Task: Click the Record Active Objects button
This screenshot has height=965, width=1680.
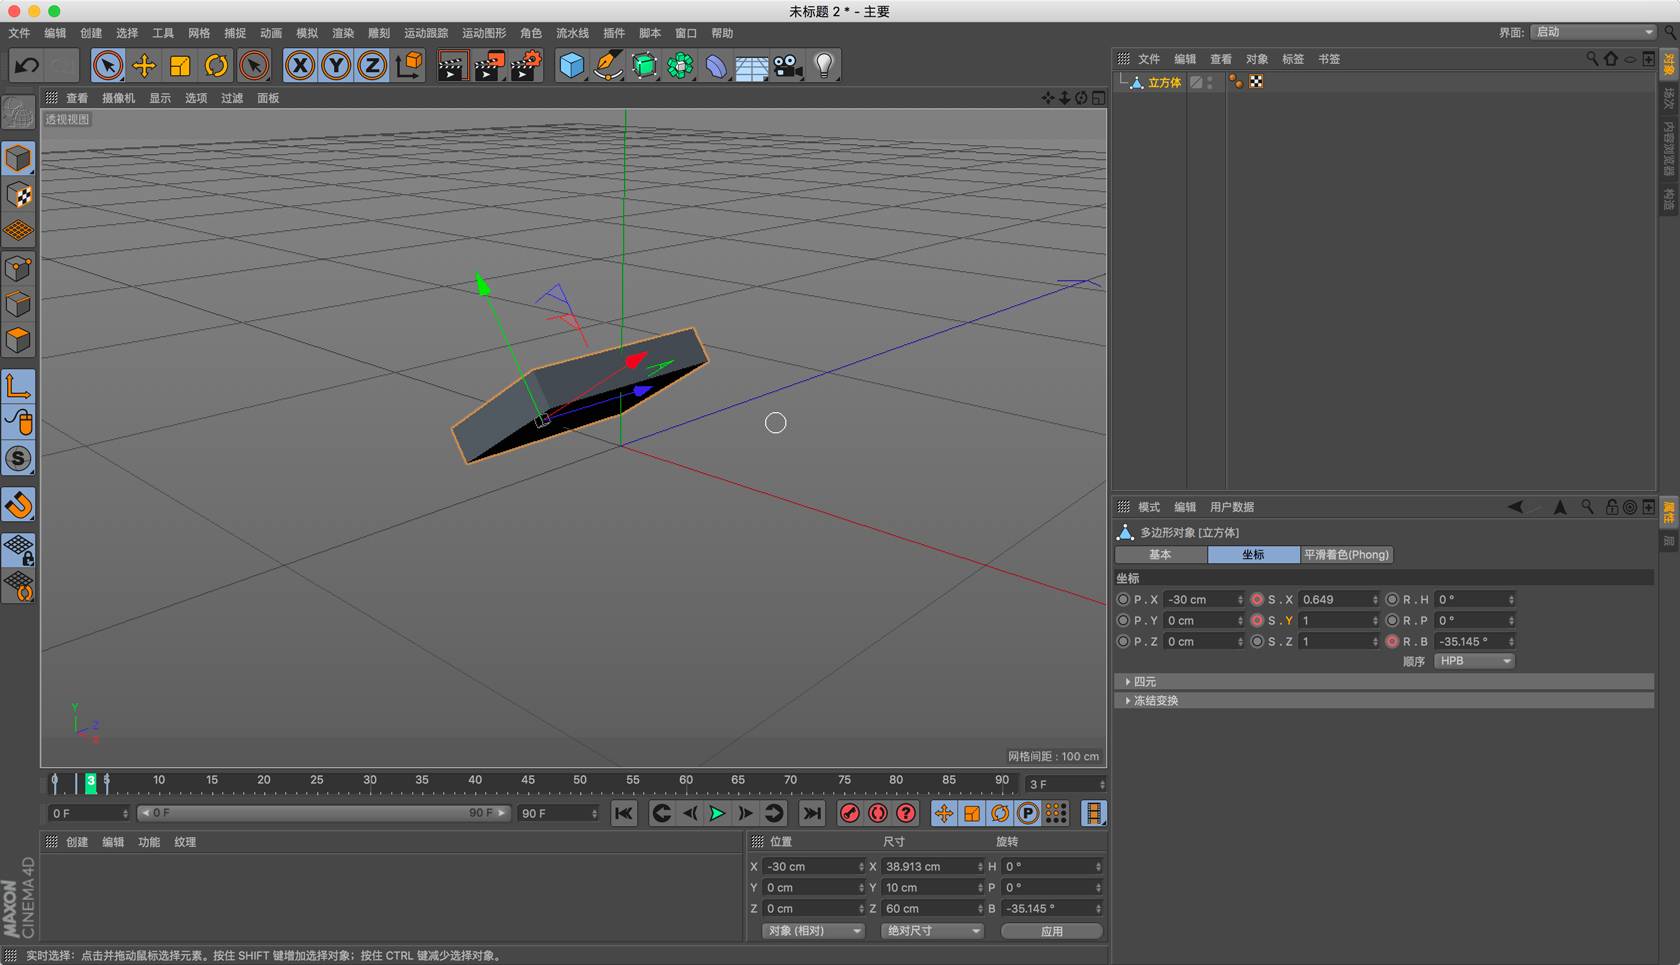Action: 849,814
